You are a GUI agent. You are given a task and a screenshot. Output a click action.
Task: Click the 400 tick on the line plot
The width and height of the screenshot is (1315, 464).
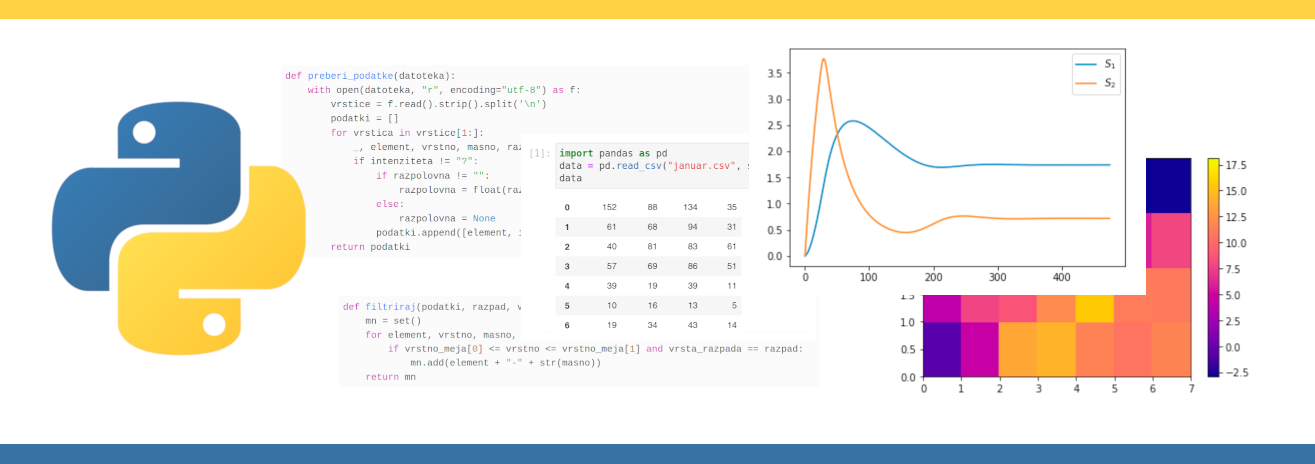(1062, 277)
